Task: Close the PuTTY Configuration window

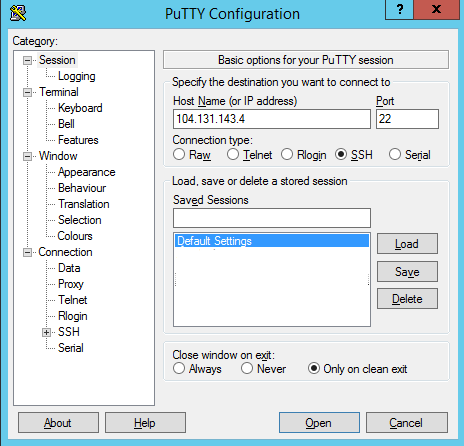Action: (436, 9)
